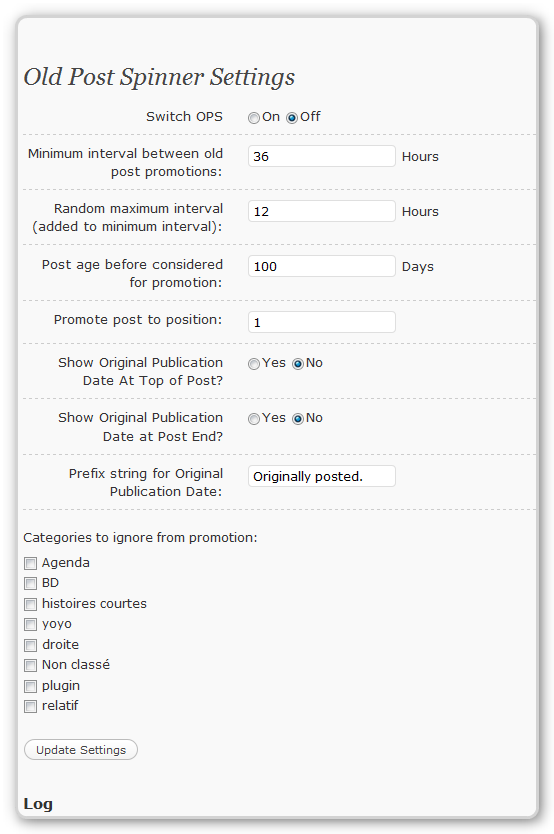Select the Off radio for Switch OPS
The image size is (554, 834).
[x=292, y=118]
